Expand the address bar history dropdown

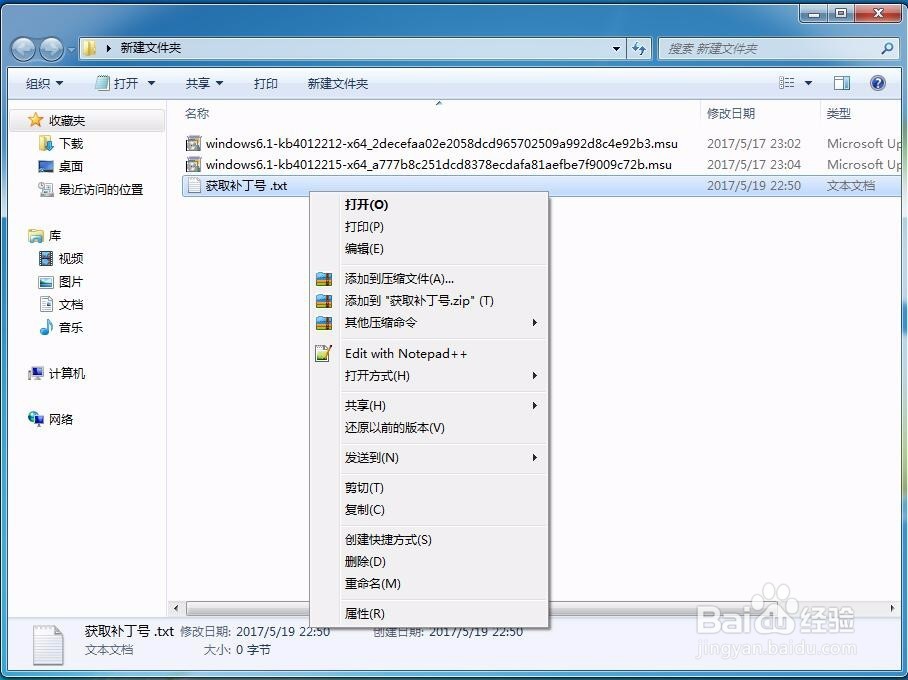click(x=616, y=47)
